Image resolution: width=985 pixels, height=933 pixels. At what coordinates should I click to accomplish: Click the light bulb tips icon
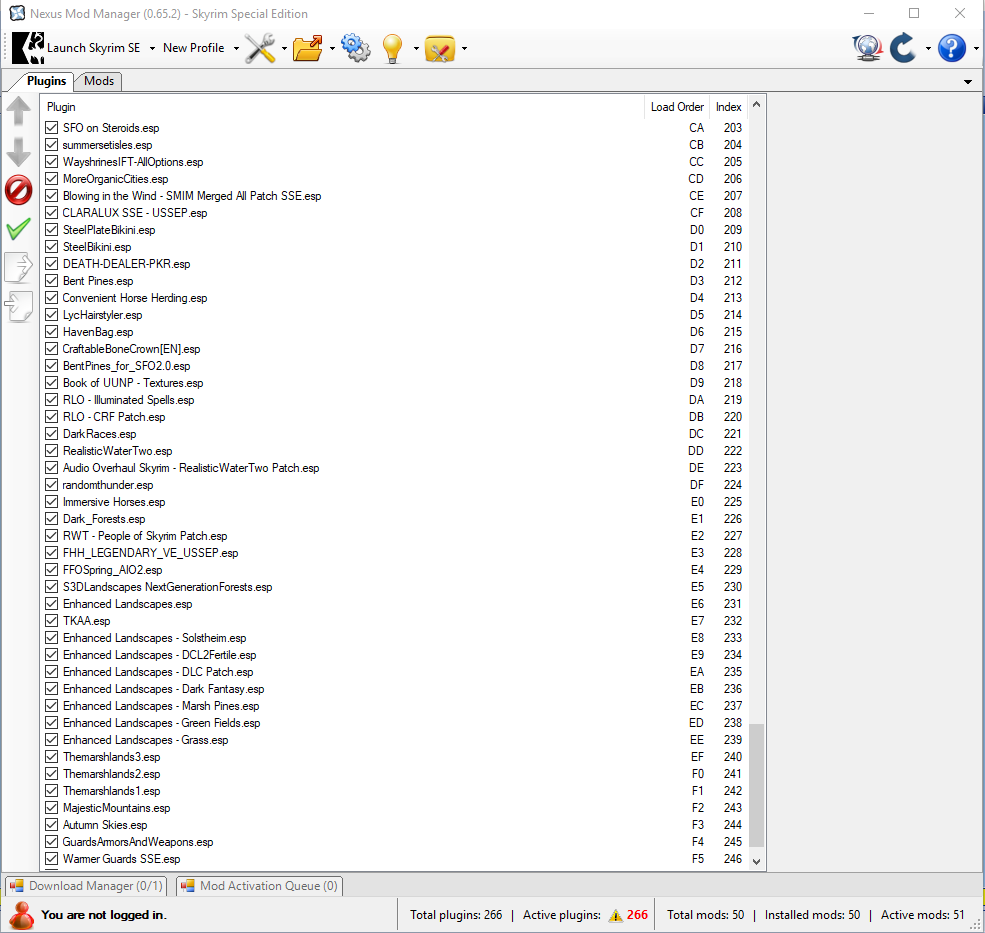pos(392,48)
